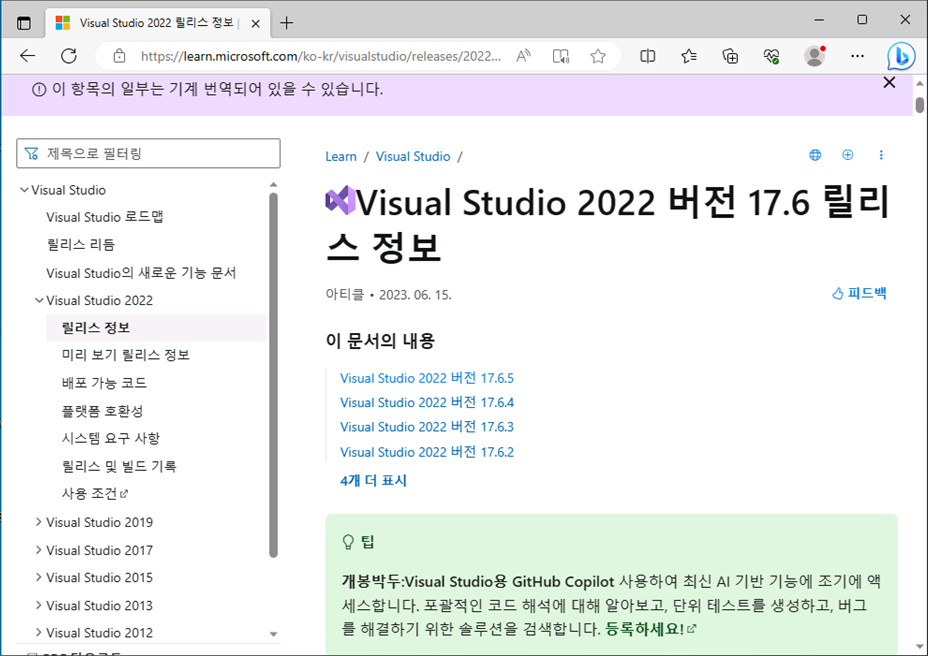This screenshot has width=928, height=656.
Task: Expand the Visual Studio 2017 node
Action: 39,550
